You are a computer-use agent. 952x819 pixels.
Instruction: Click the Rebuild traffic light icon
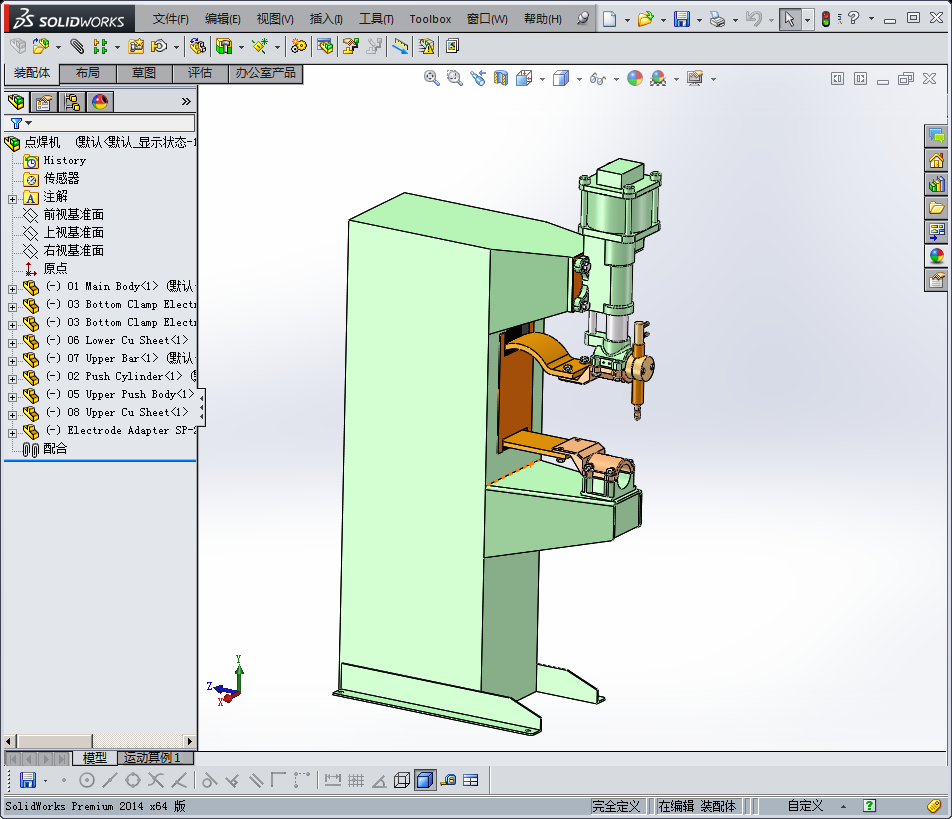point(826,19)
